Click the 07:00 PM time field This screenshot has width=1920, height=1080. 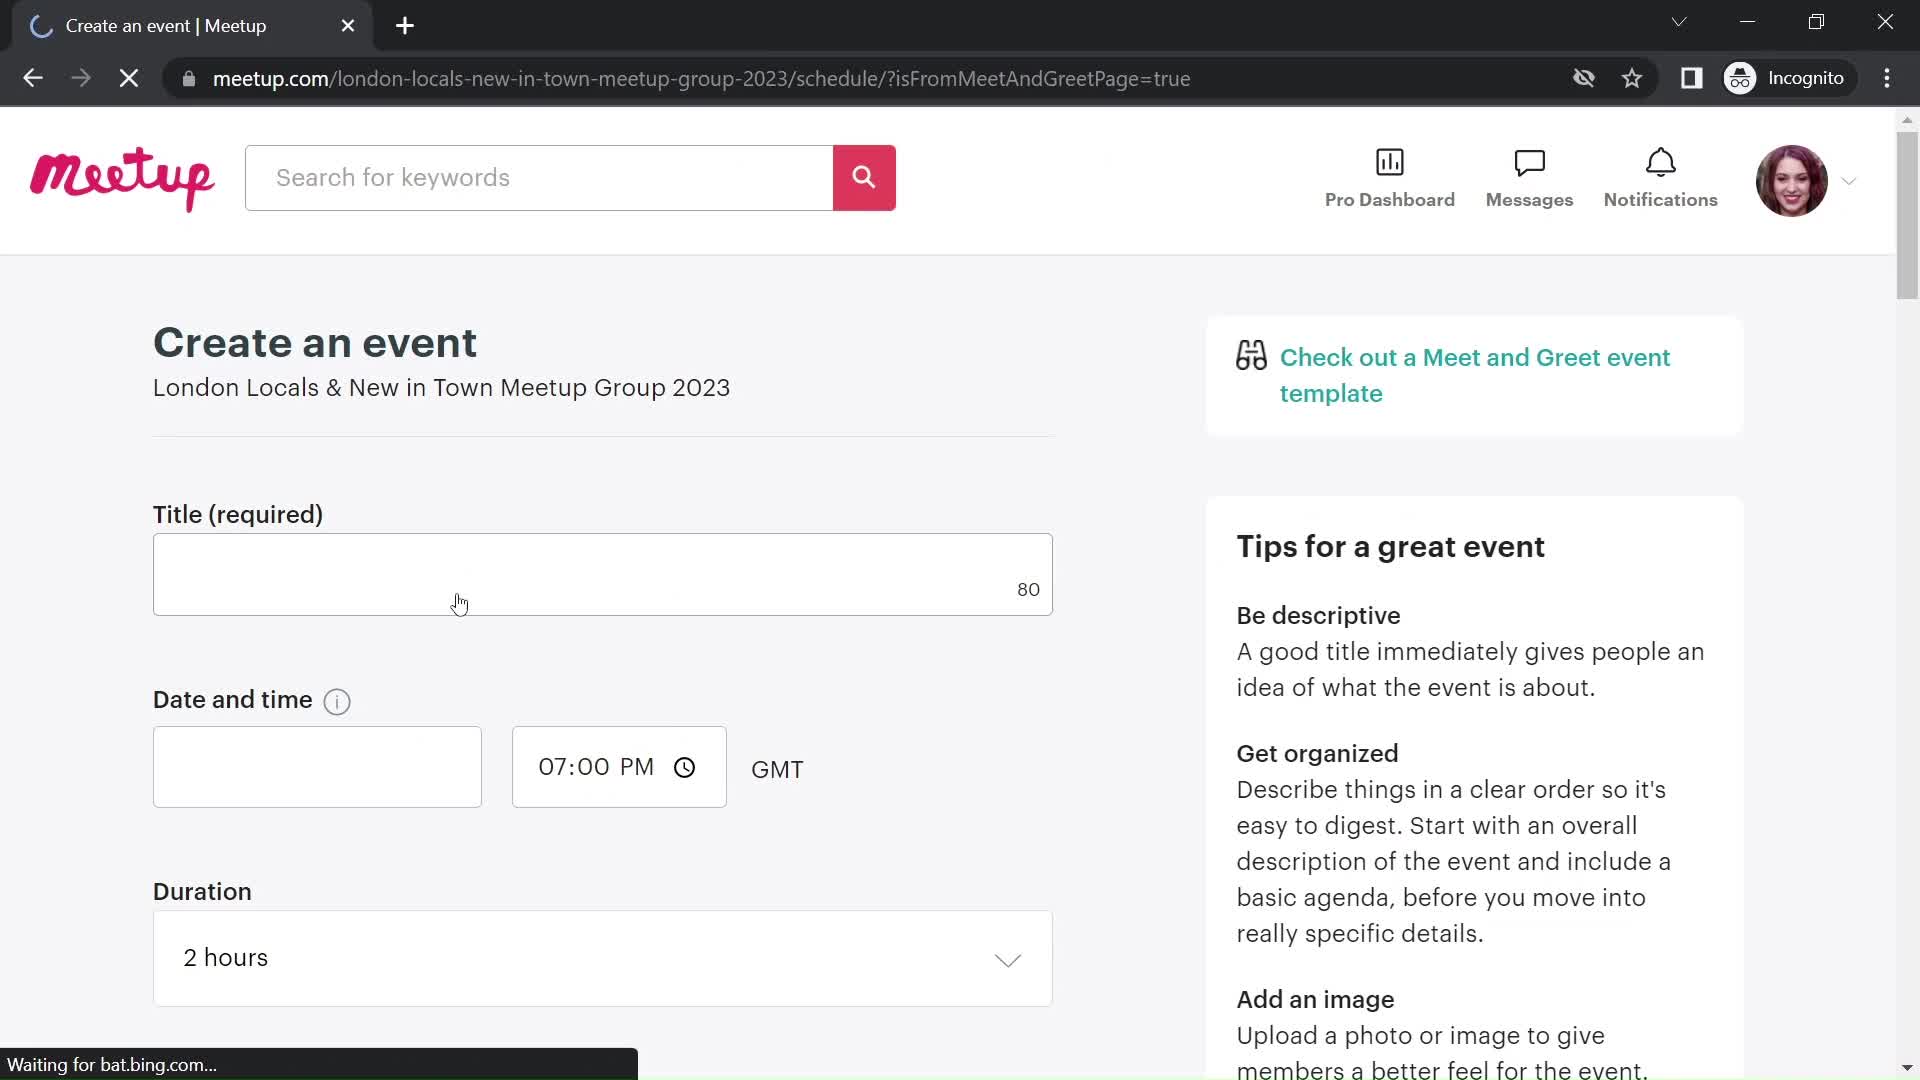pyautogui.click(x=618, y=766)
